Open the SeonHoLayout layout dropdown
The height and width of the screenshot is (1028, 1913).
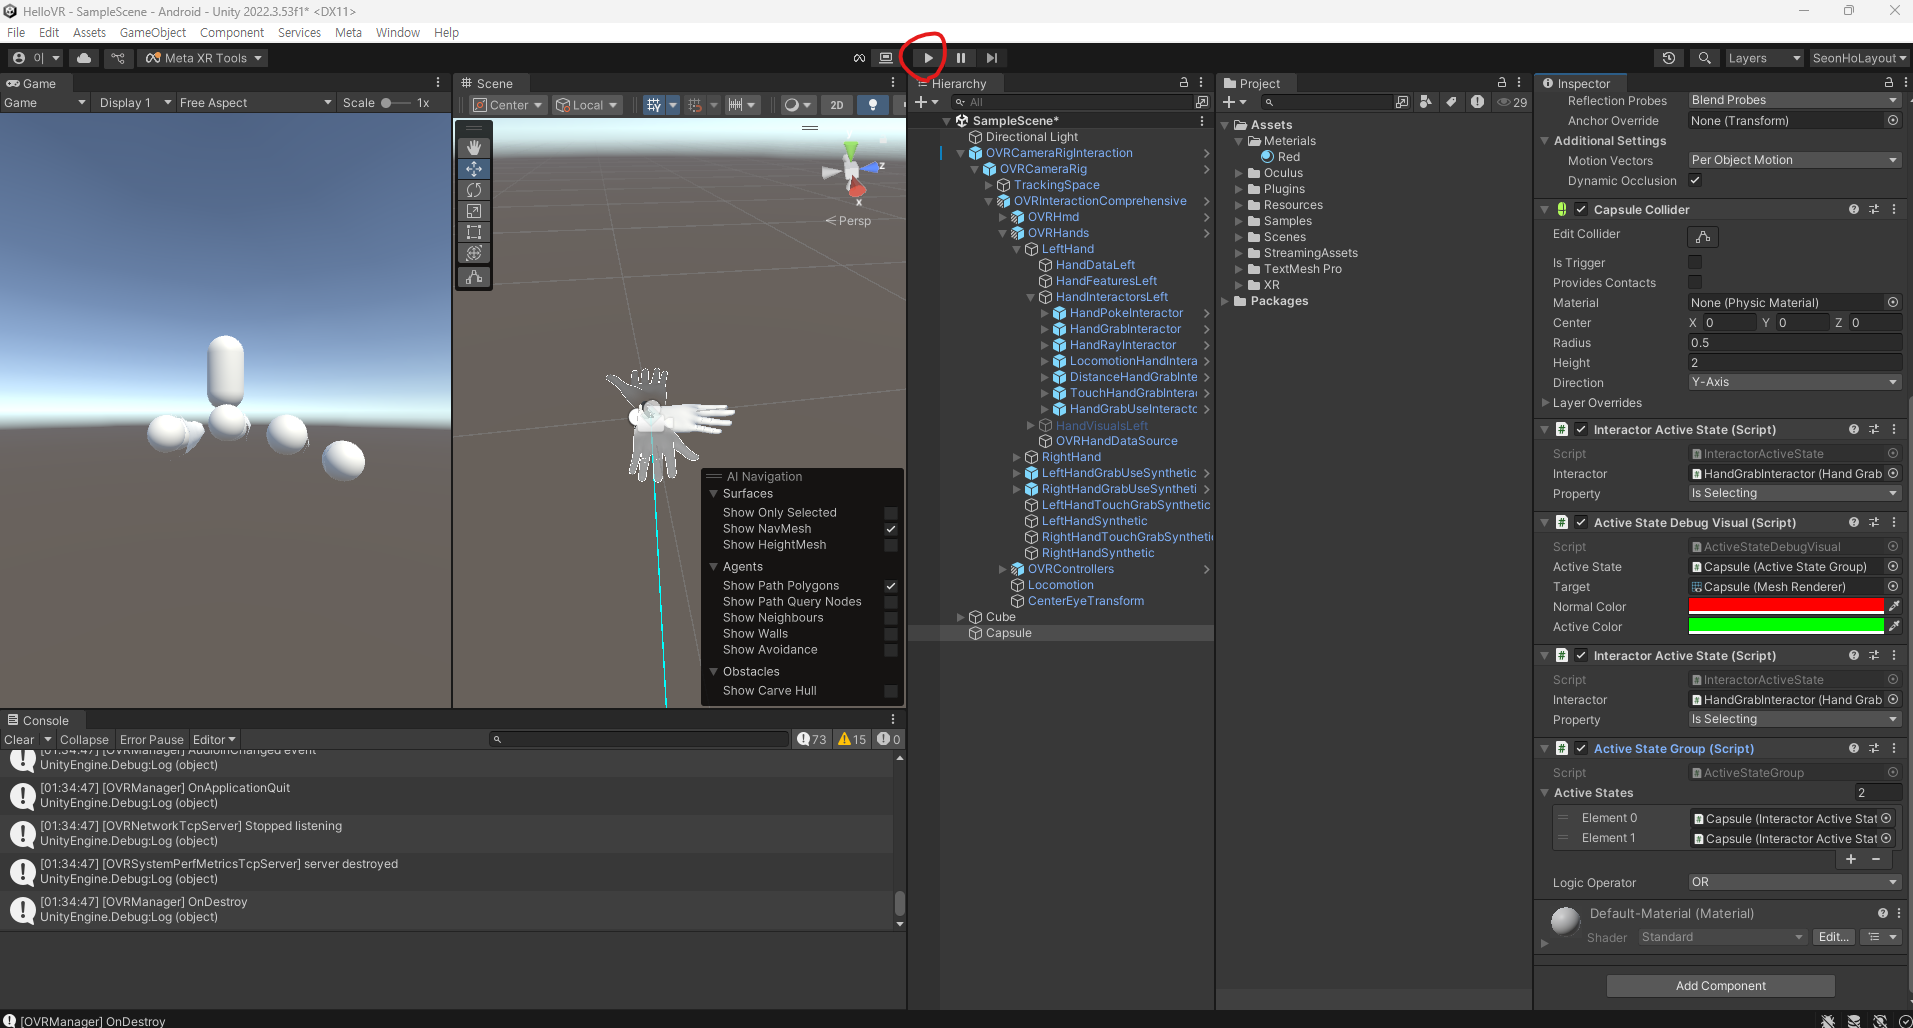pos(1859,58)
